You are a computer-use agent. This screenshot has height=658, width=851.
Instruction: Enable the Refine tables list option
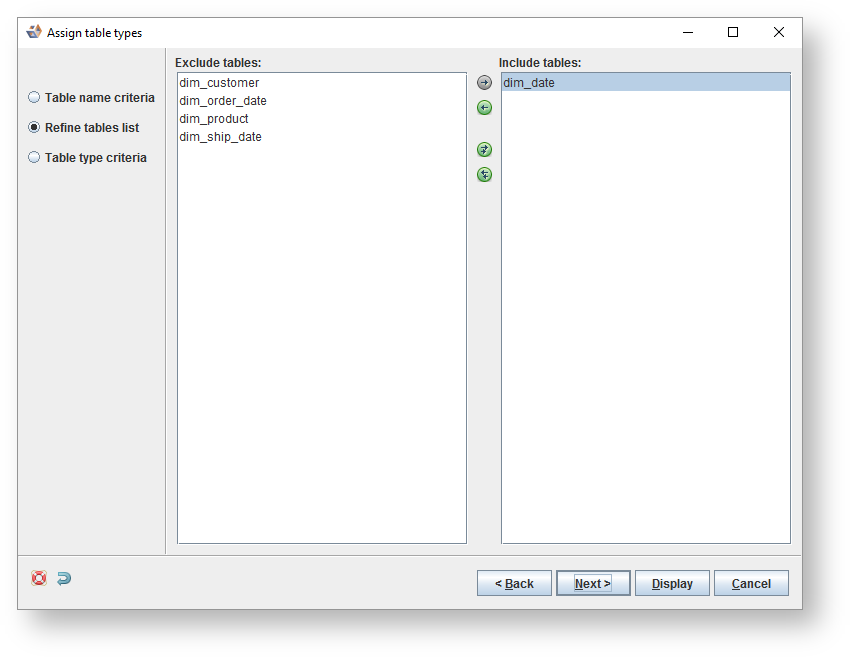point(34,127)
